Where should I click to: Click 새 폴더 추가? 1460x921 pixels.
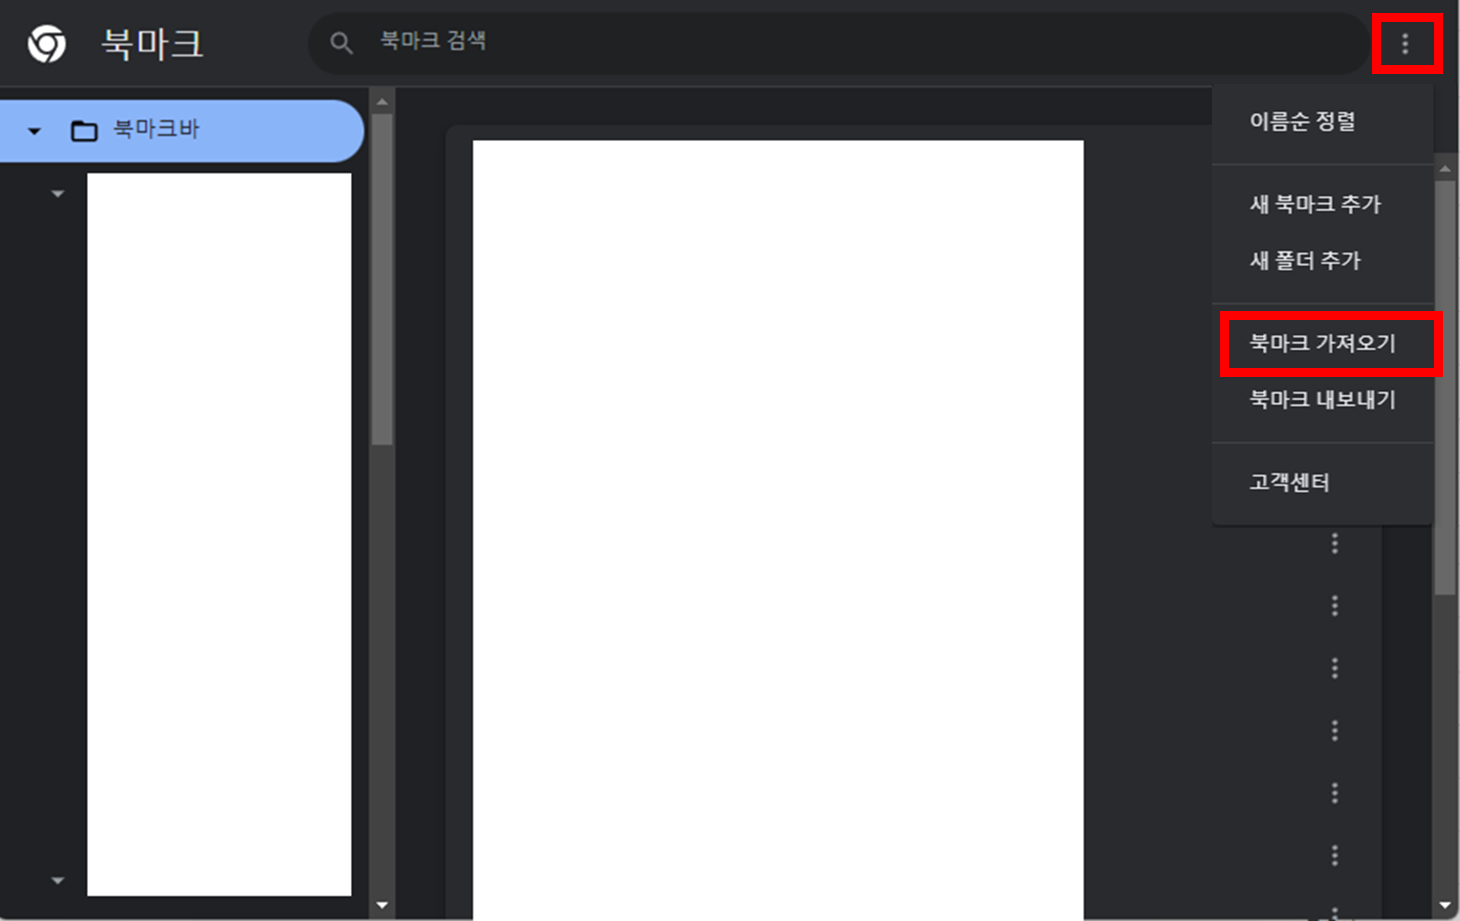1305,261
